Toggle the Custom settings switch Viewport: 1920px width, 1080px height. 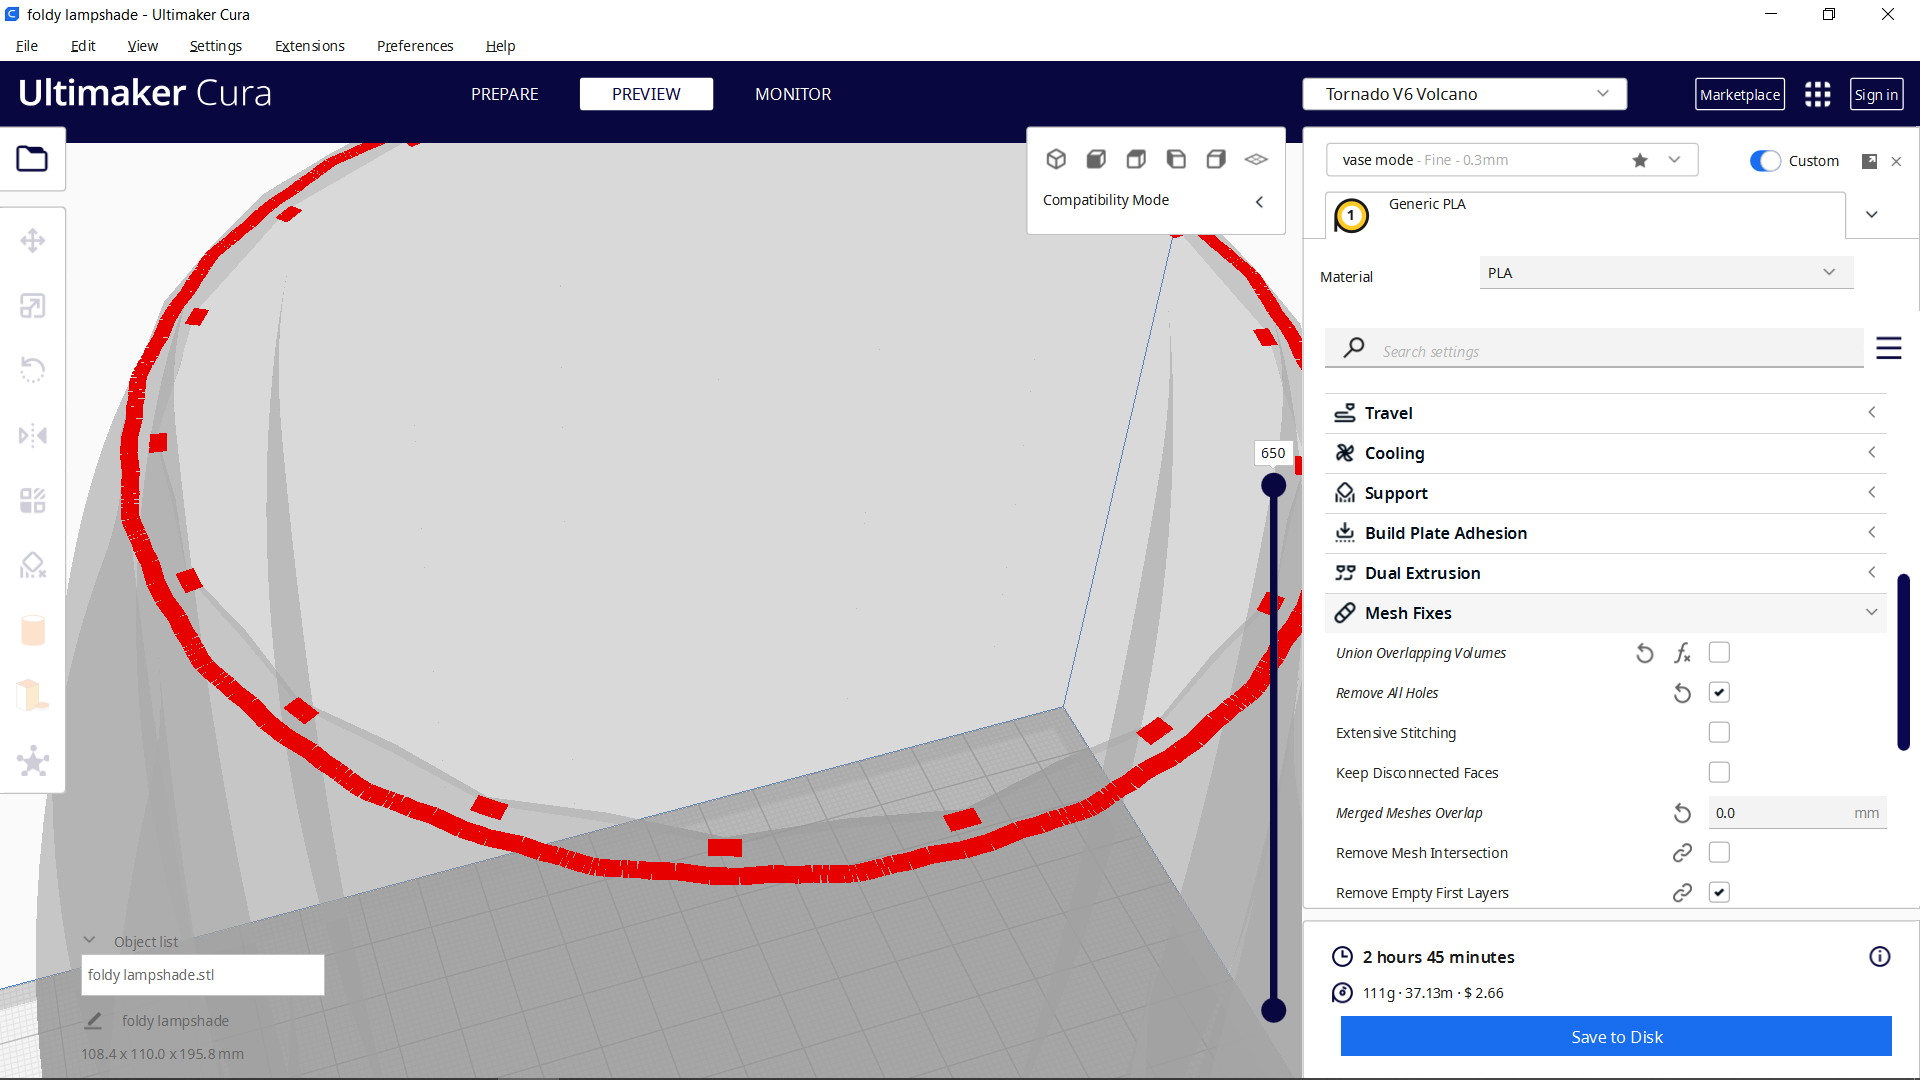point(1765,160)
